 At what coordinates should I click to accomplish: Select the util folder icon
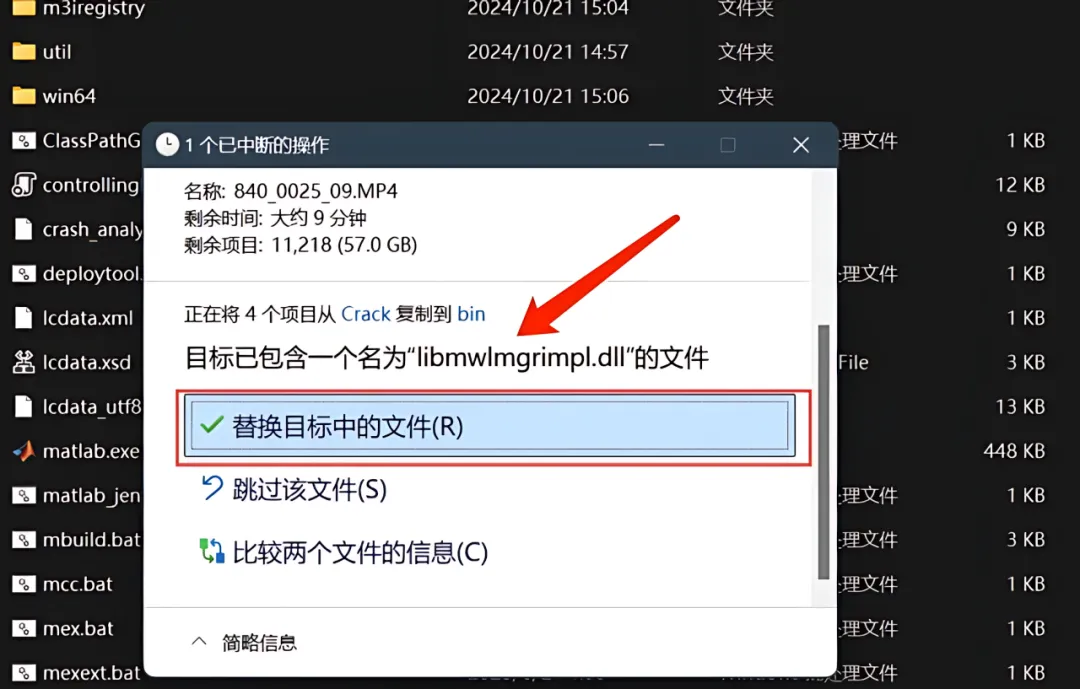(24, 52)
